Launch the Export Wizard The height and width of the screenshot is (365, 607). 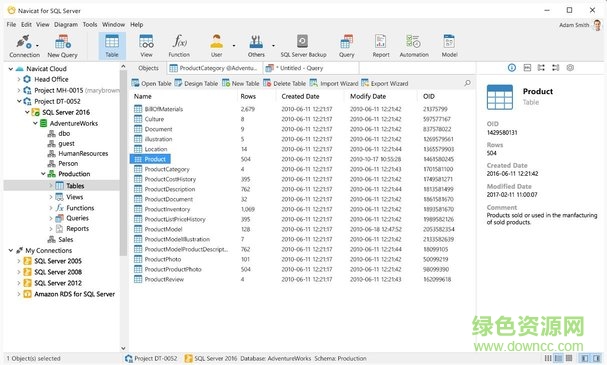[x=385, y=83]
